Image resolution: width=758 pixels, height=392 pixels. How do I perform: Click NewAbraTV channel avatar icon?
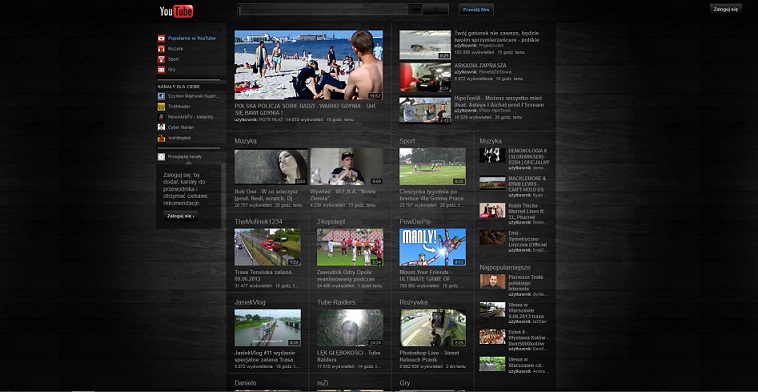tap(161, 117)
